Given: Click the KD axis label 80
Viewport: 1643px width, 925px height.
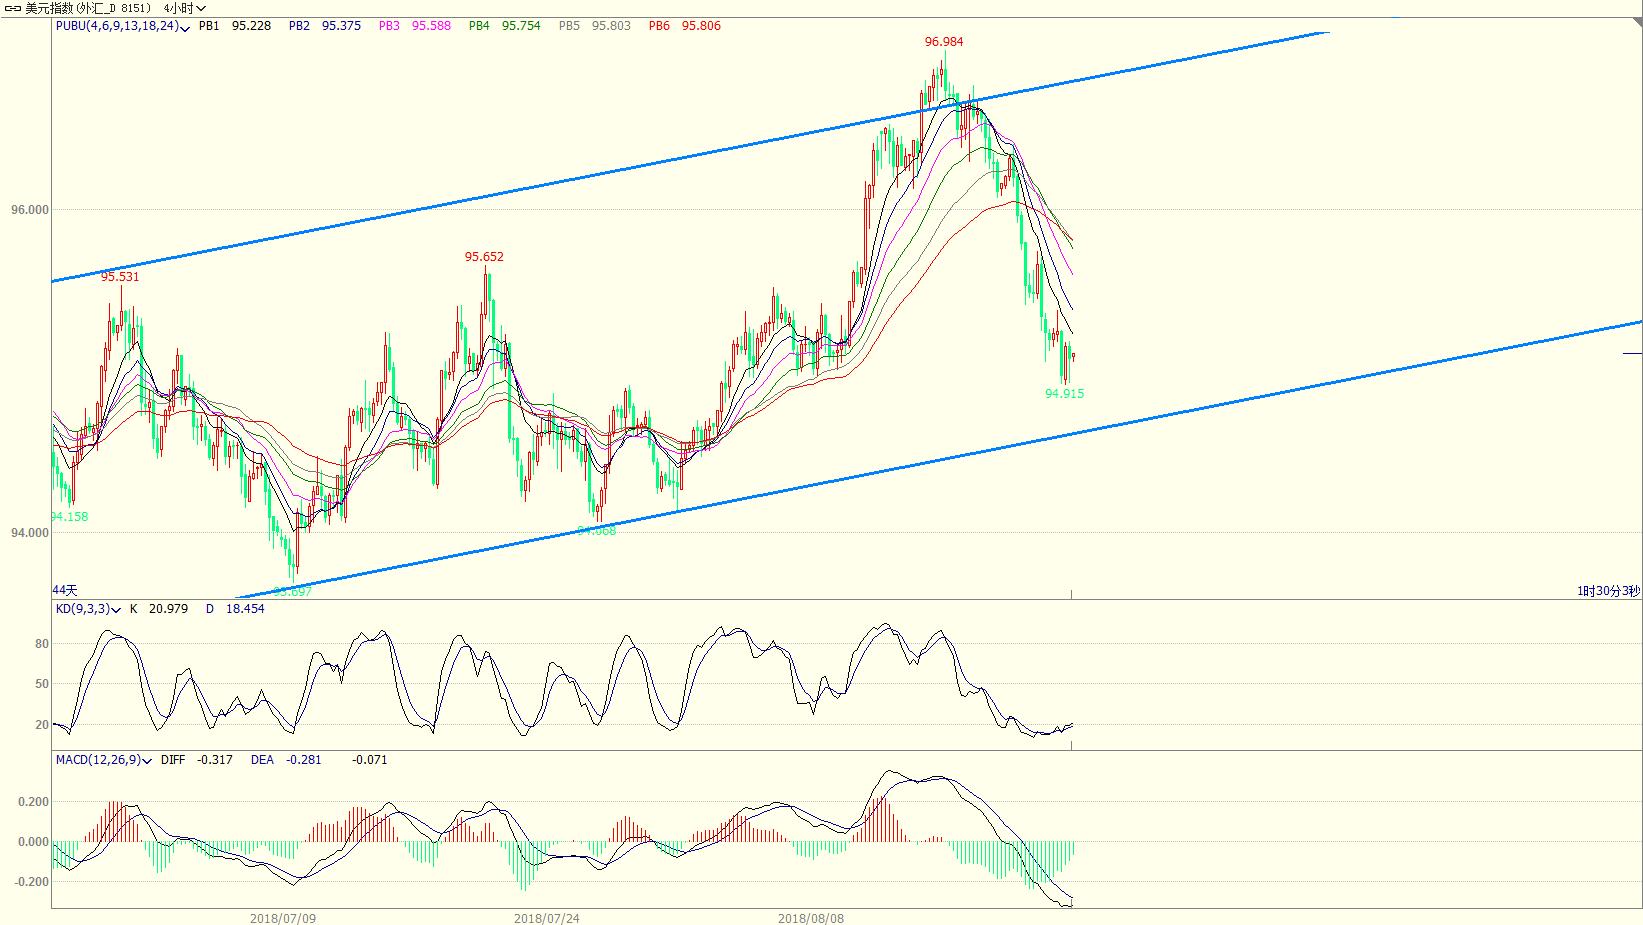Looking at the screenshot, I should [x=42, y=644].
